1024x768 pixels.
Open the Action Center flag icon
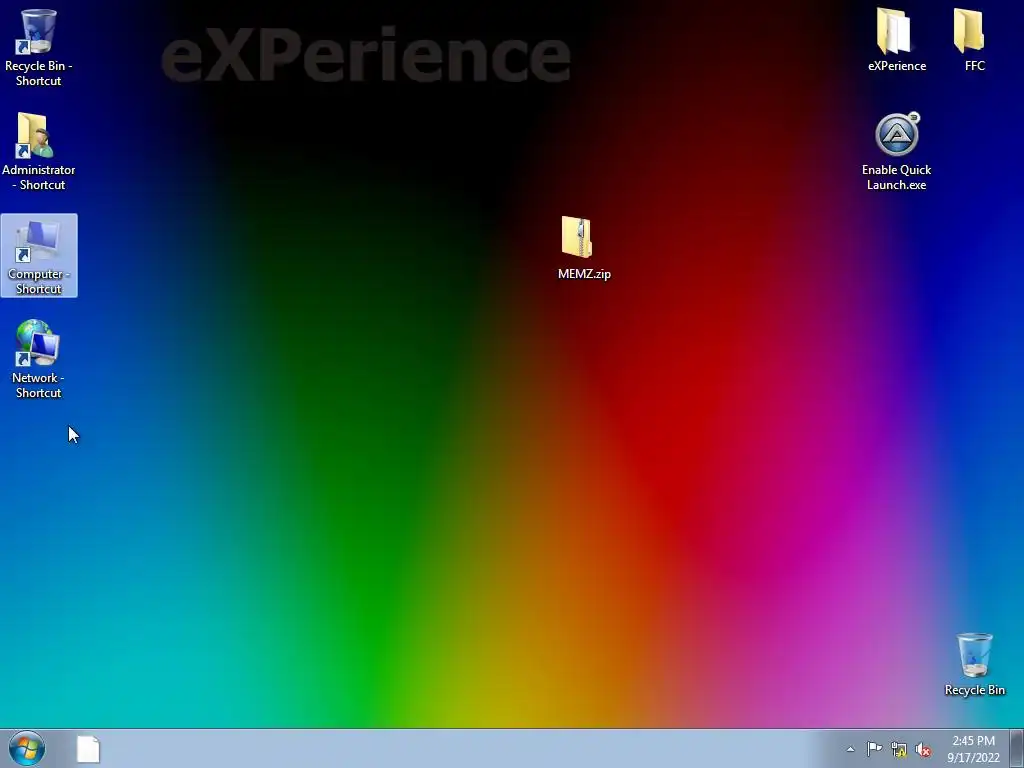(x=874, y=749)
